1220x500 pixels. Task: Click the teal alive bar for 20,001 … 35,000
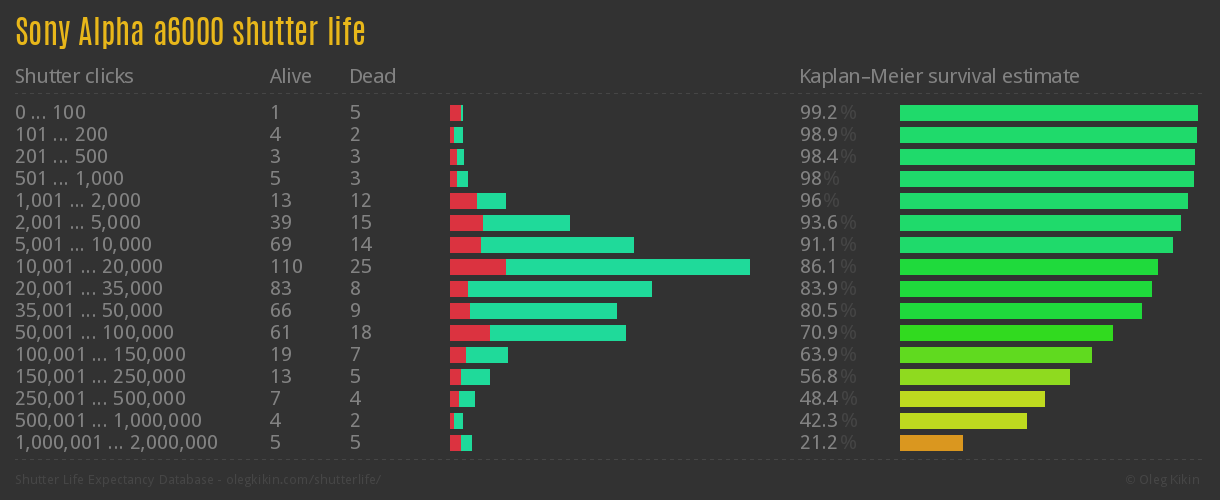tap(560, 289)
